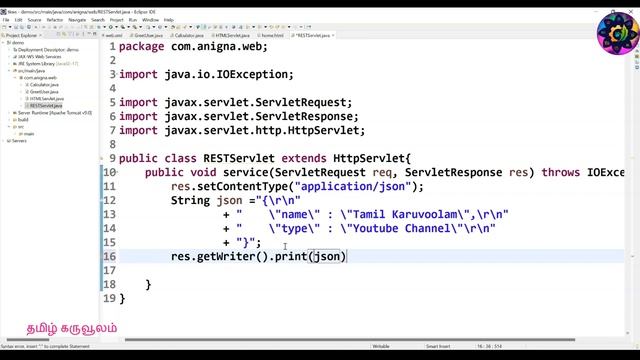Click the Save toolbar icon
Image resolution: width=640 pixels, height=360 pixels.
[x=16, y=27]
